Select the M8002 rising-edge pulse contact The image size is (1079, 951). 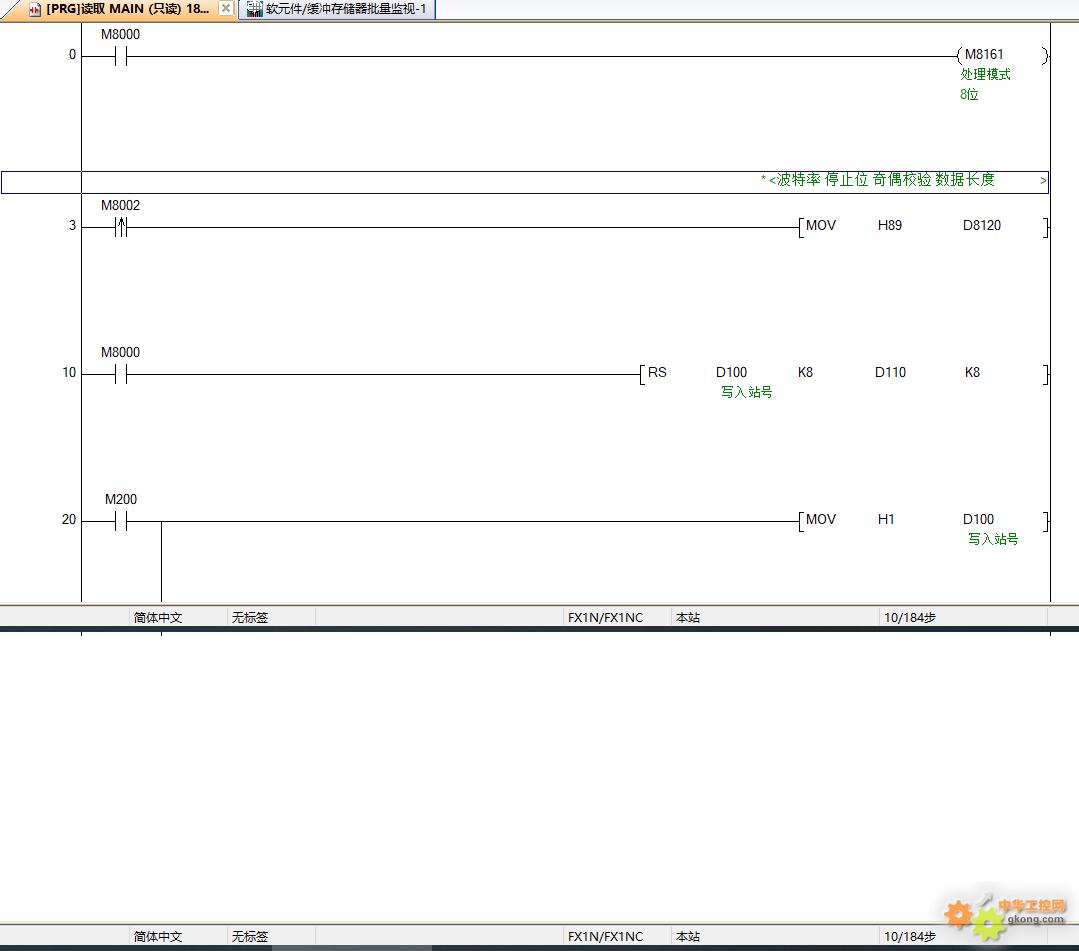tap(120, 228)
